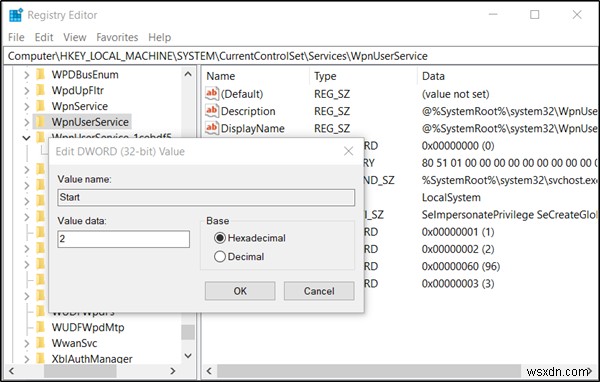Click the 0x00000000 (0) data value

click(458, 145)
